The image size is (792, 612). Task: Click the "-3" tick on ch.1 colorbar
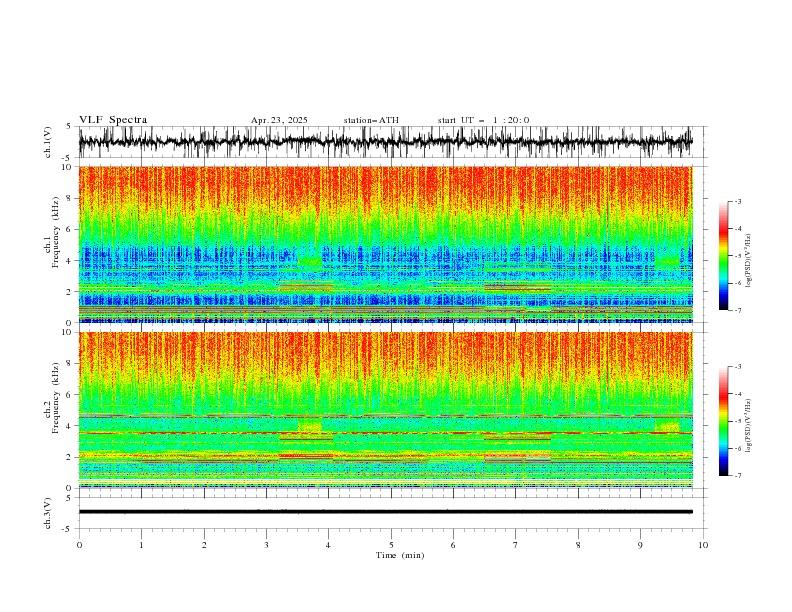pos(737,201)
